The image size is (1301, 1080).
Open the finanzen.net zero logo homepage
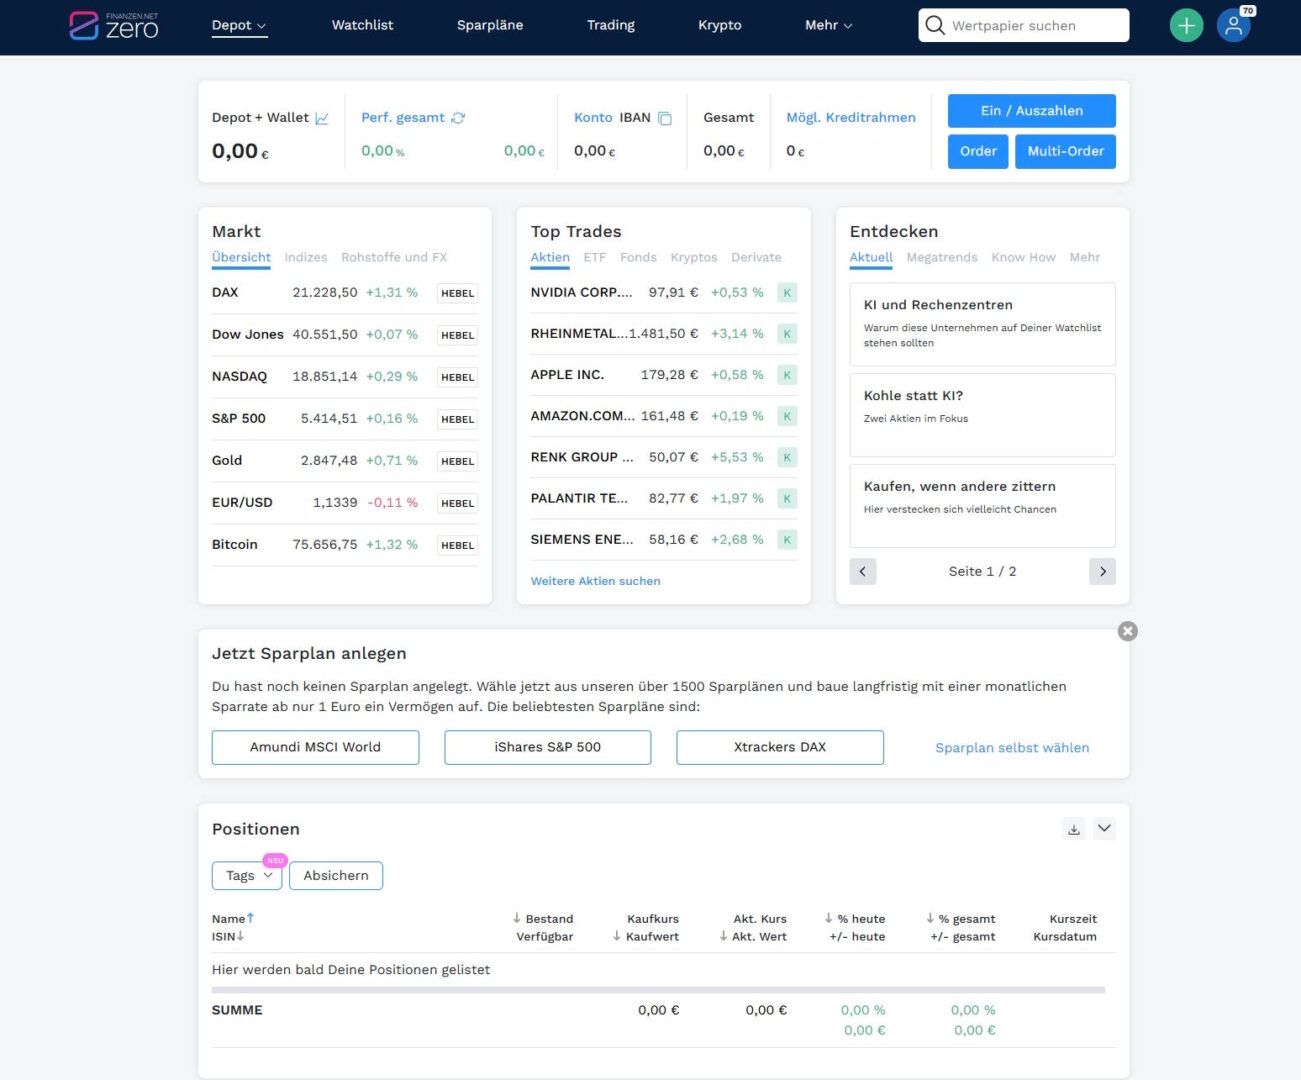coord(114,25)
